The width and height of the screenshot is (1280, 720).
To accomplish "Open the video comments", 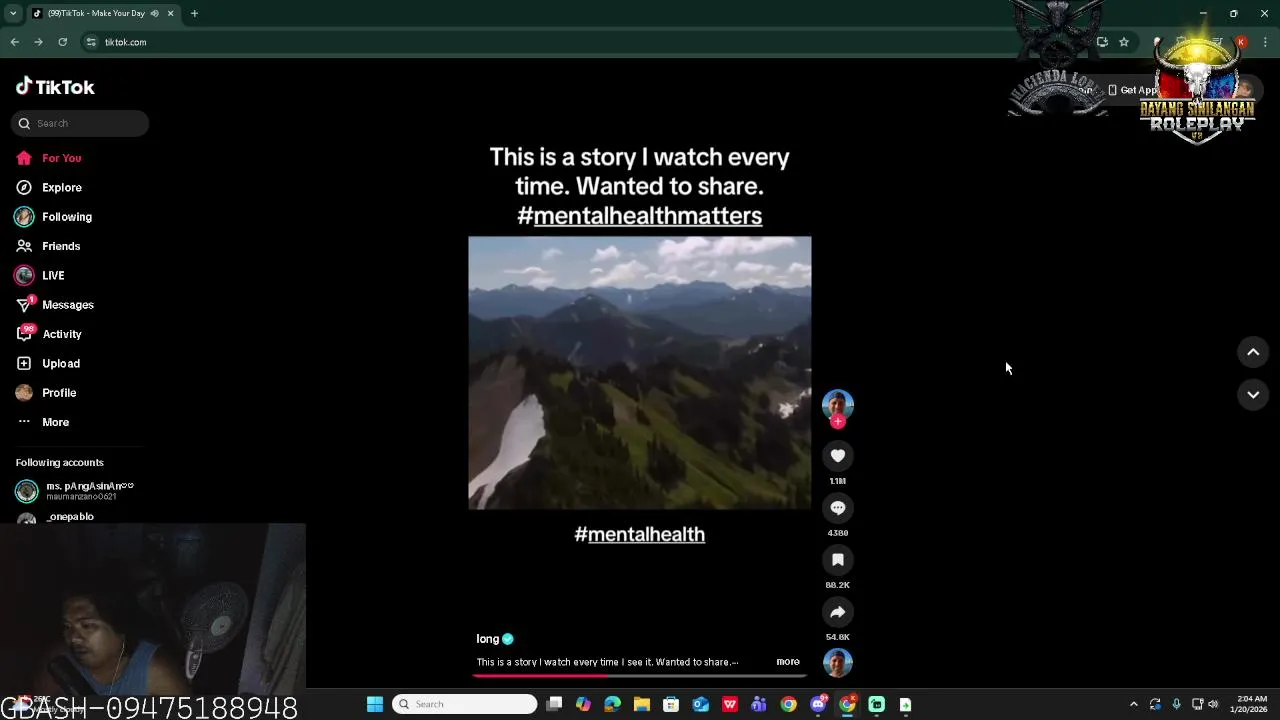I will point(838,508).
